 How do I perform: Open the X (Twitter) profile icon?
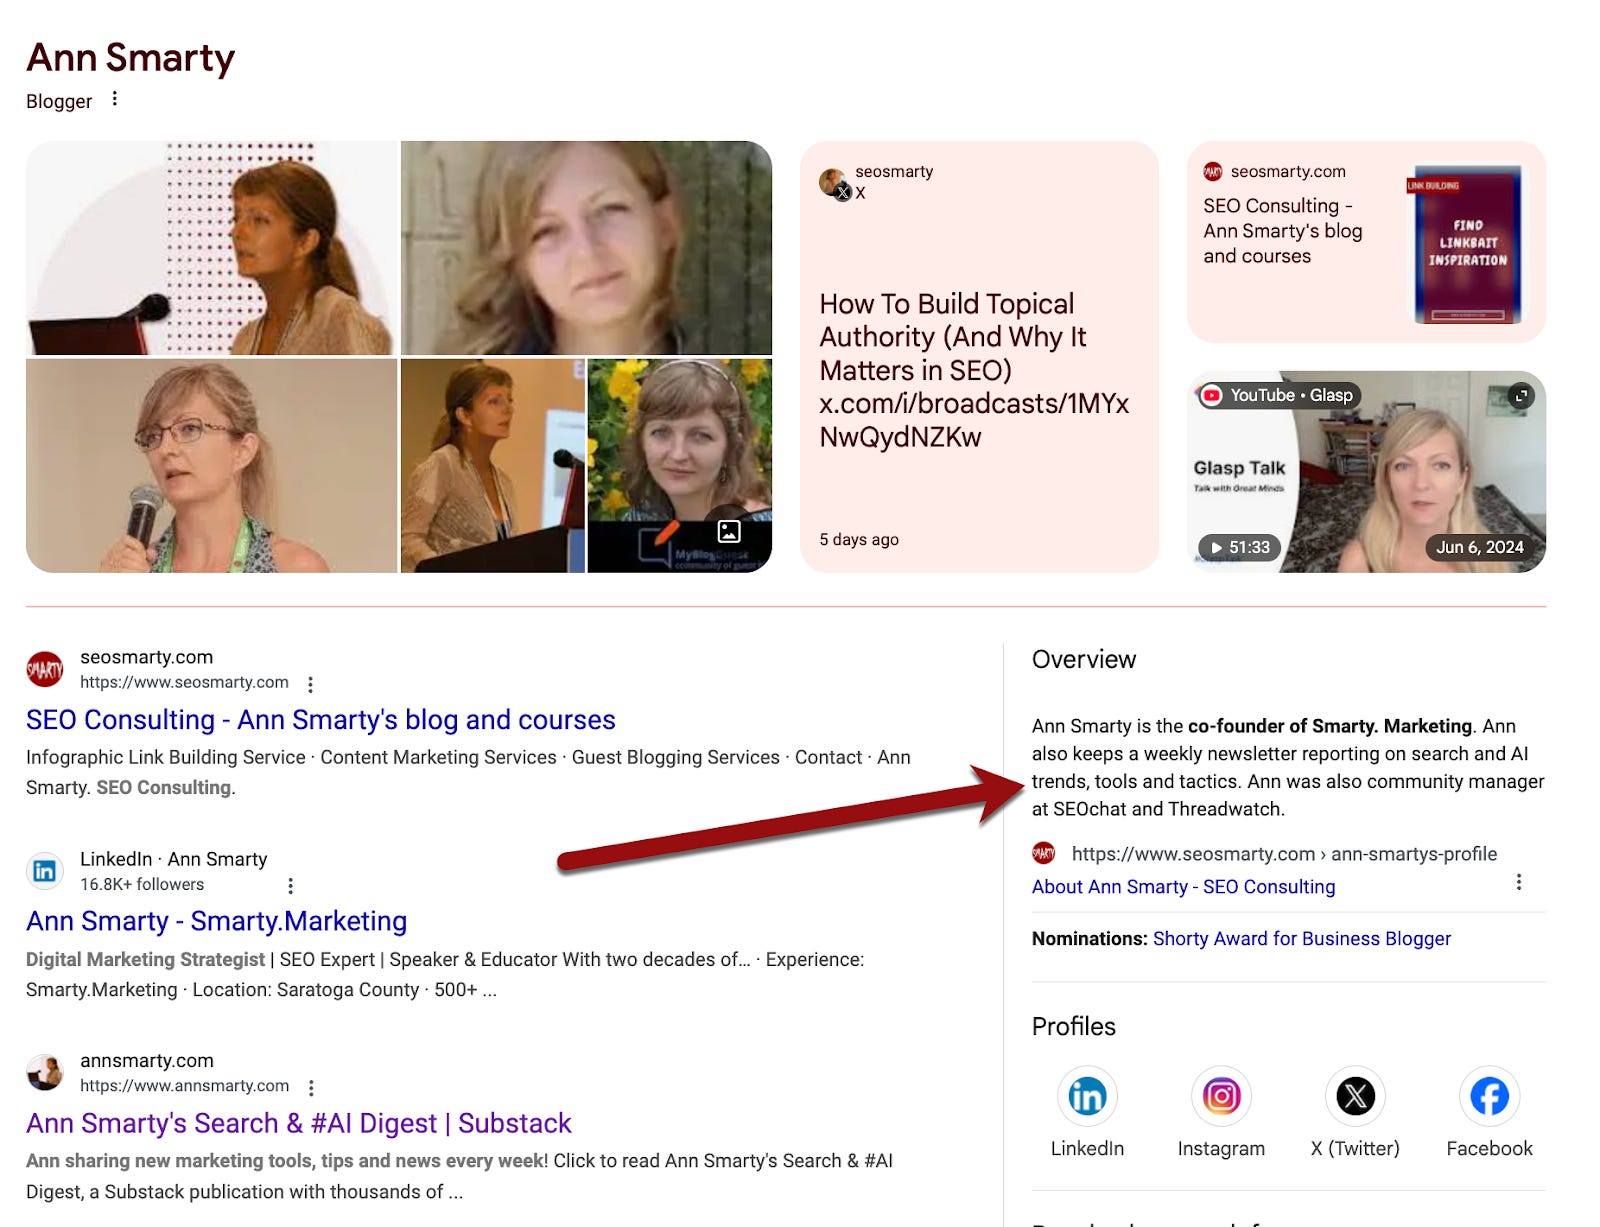tap(1355, 1096)
